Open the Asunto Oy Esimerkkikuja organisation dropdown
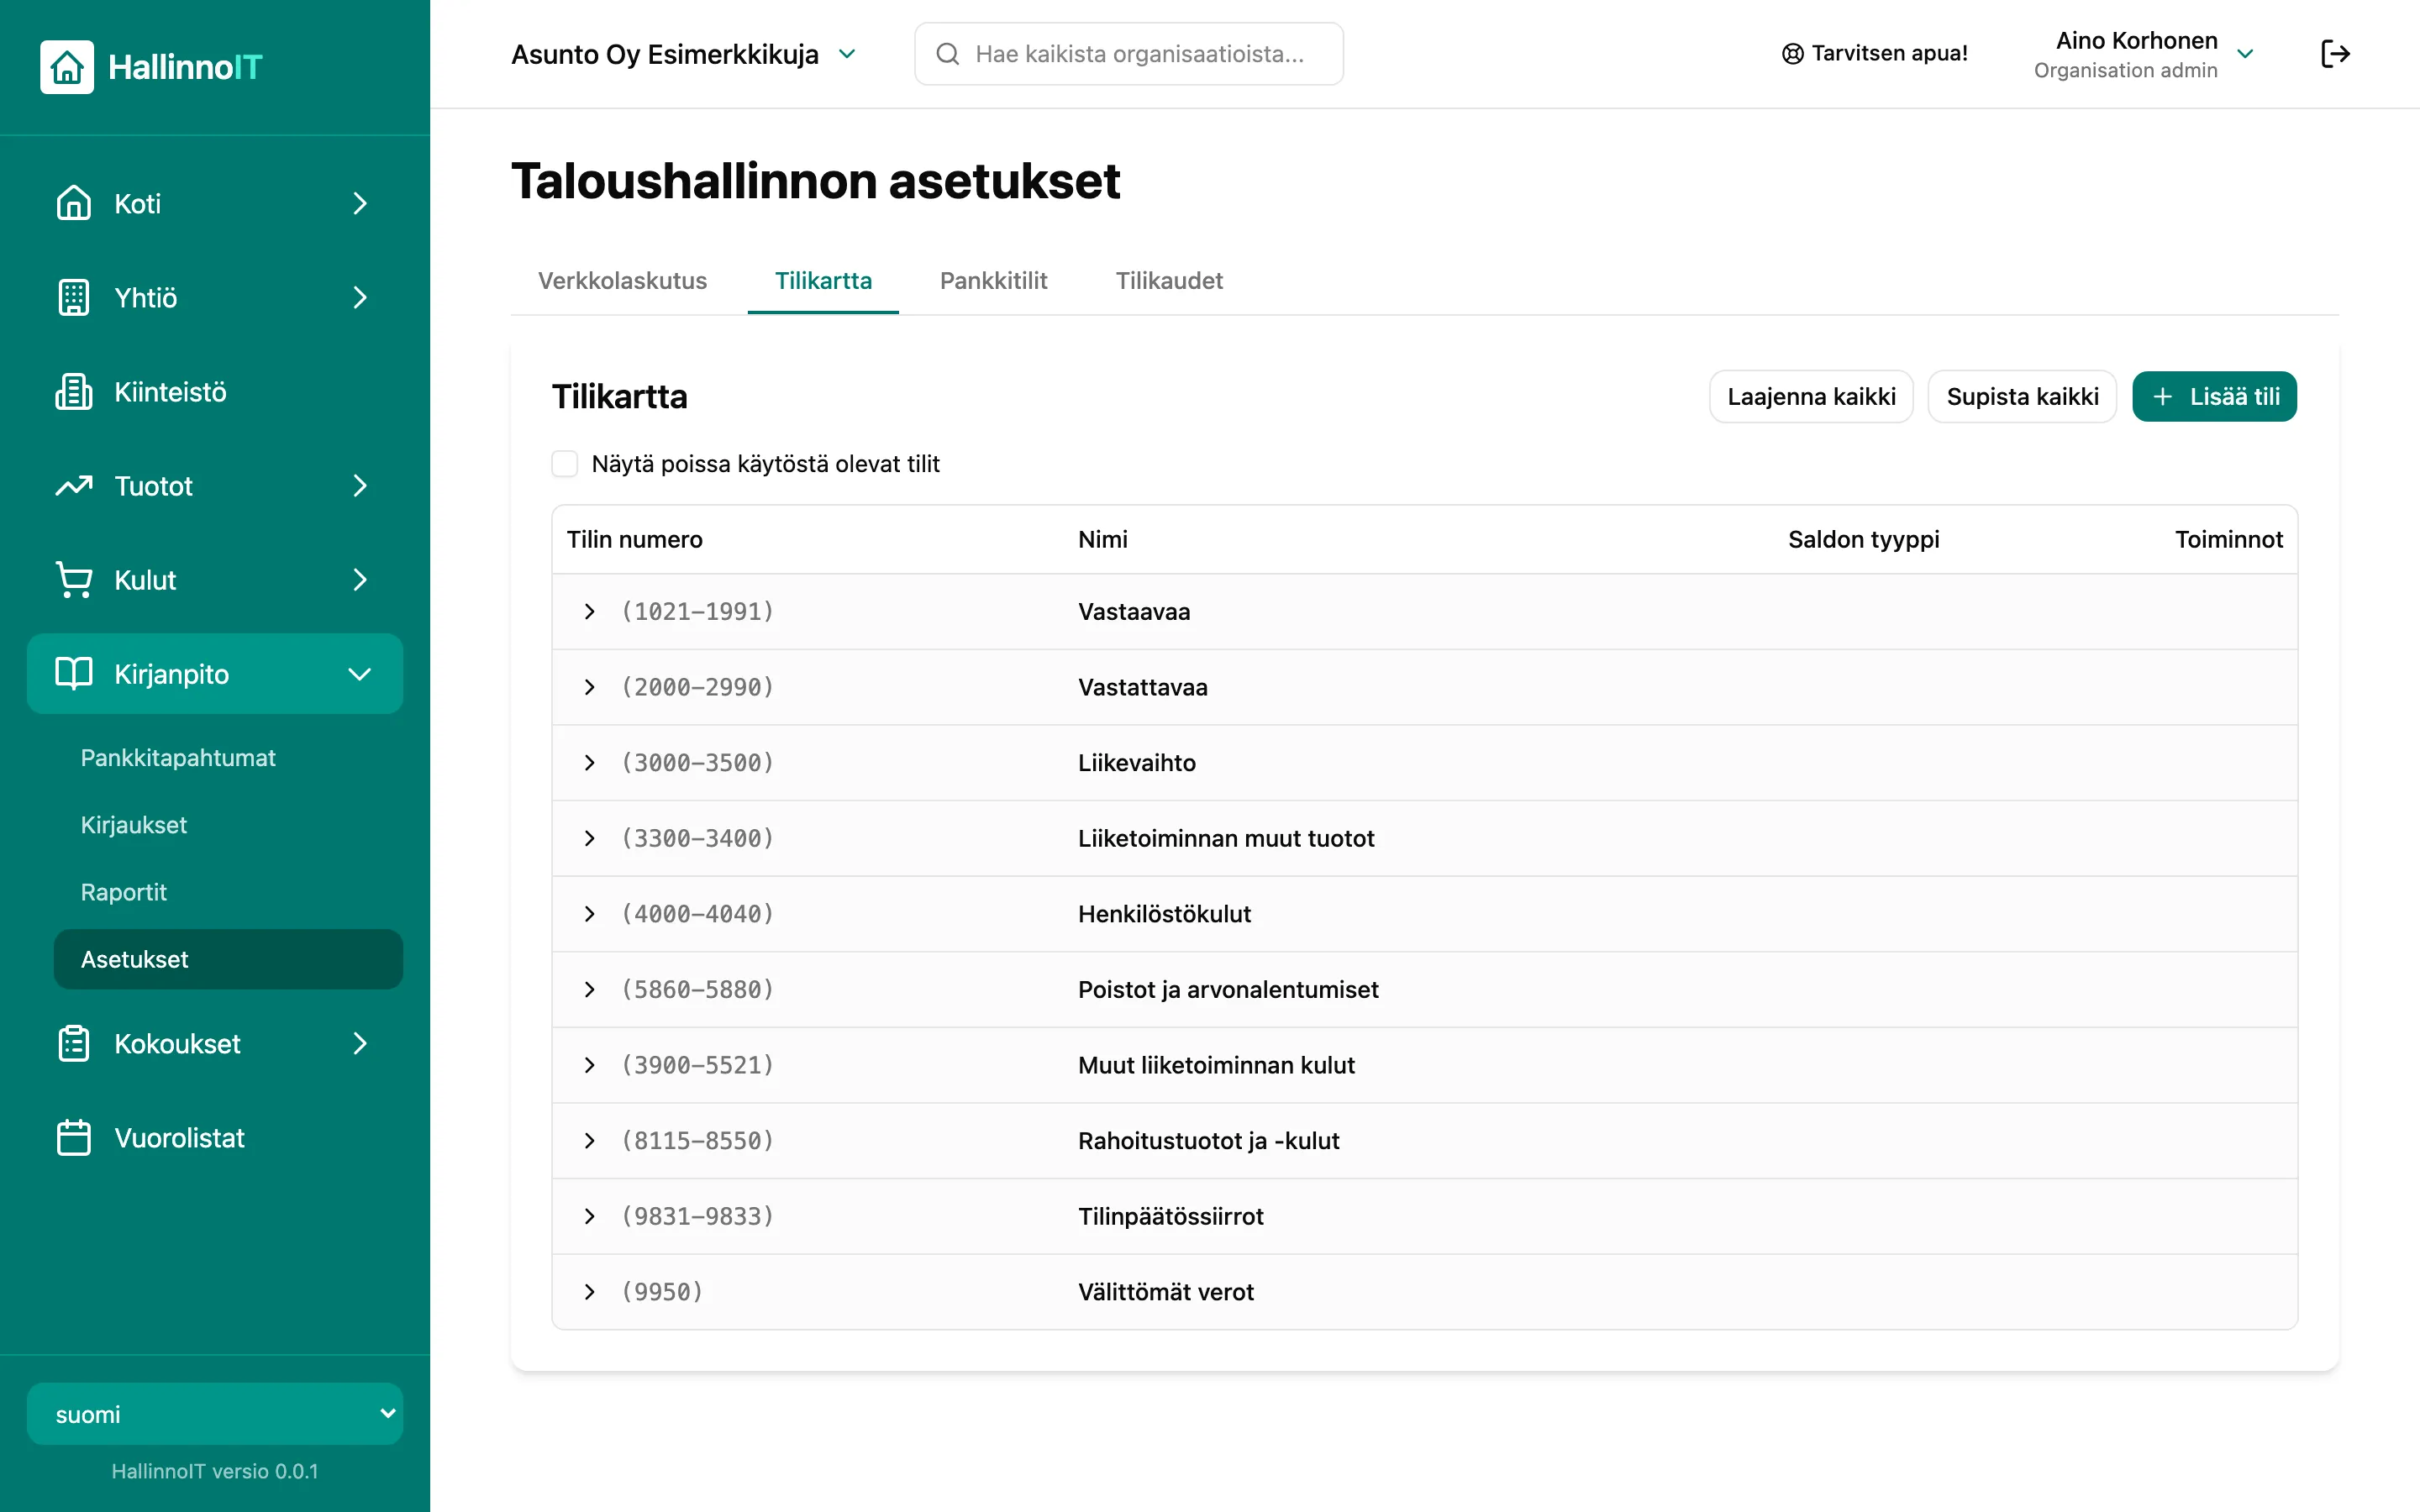Image resolution: width=2420 pixels, height=1512 pixels. [x=684, y=54]
